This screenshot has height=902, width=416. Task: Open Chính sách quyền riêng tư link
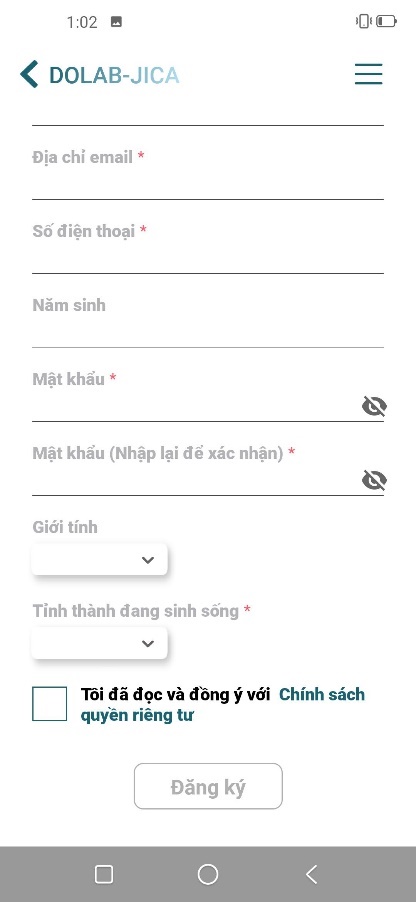(x=223, y=705)
